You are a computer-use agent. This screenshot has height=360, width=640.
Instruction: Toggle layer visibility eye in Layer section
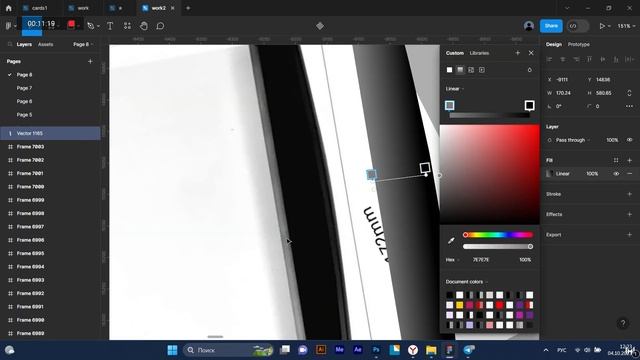point(629,140)
